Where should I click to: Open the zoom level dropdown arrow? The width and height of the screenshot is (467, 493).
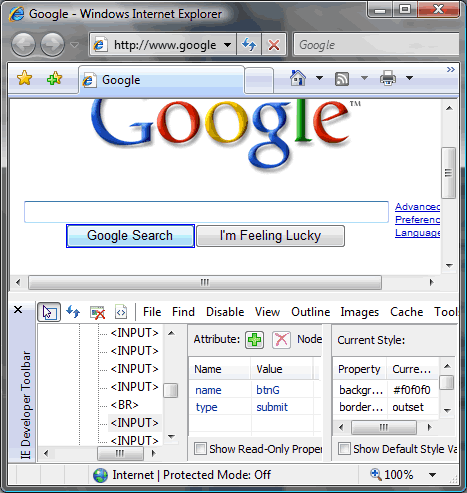pyautogui.click(x=433, y=475)
